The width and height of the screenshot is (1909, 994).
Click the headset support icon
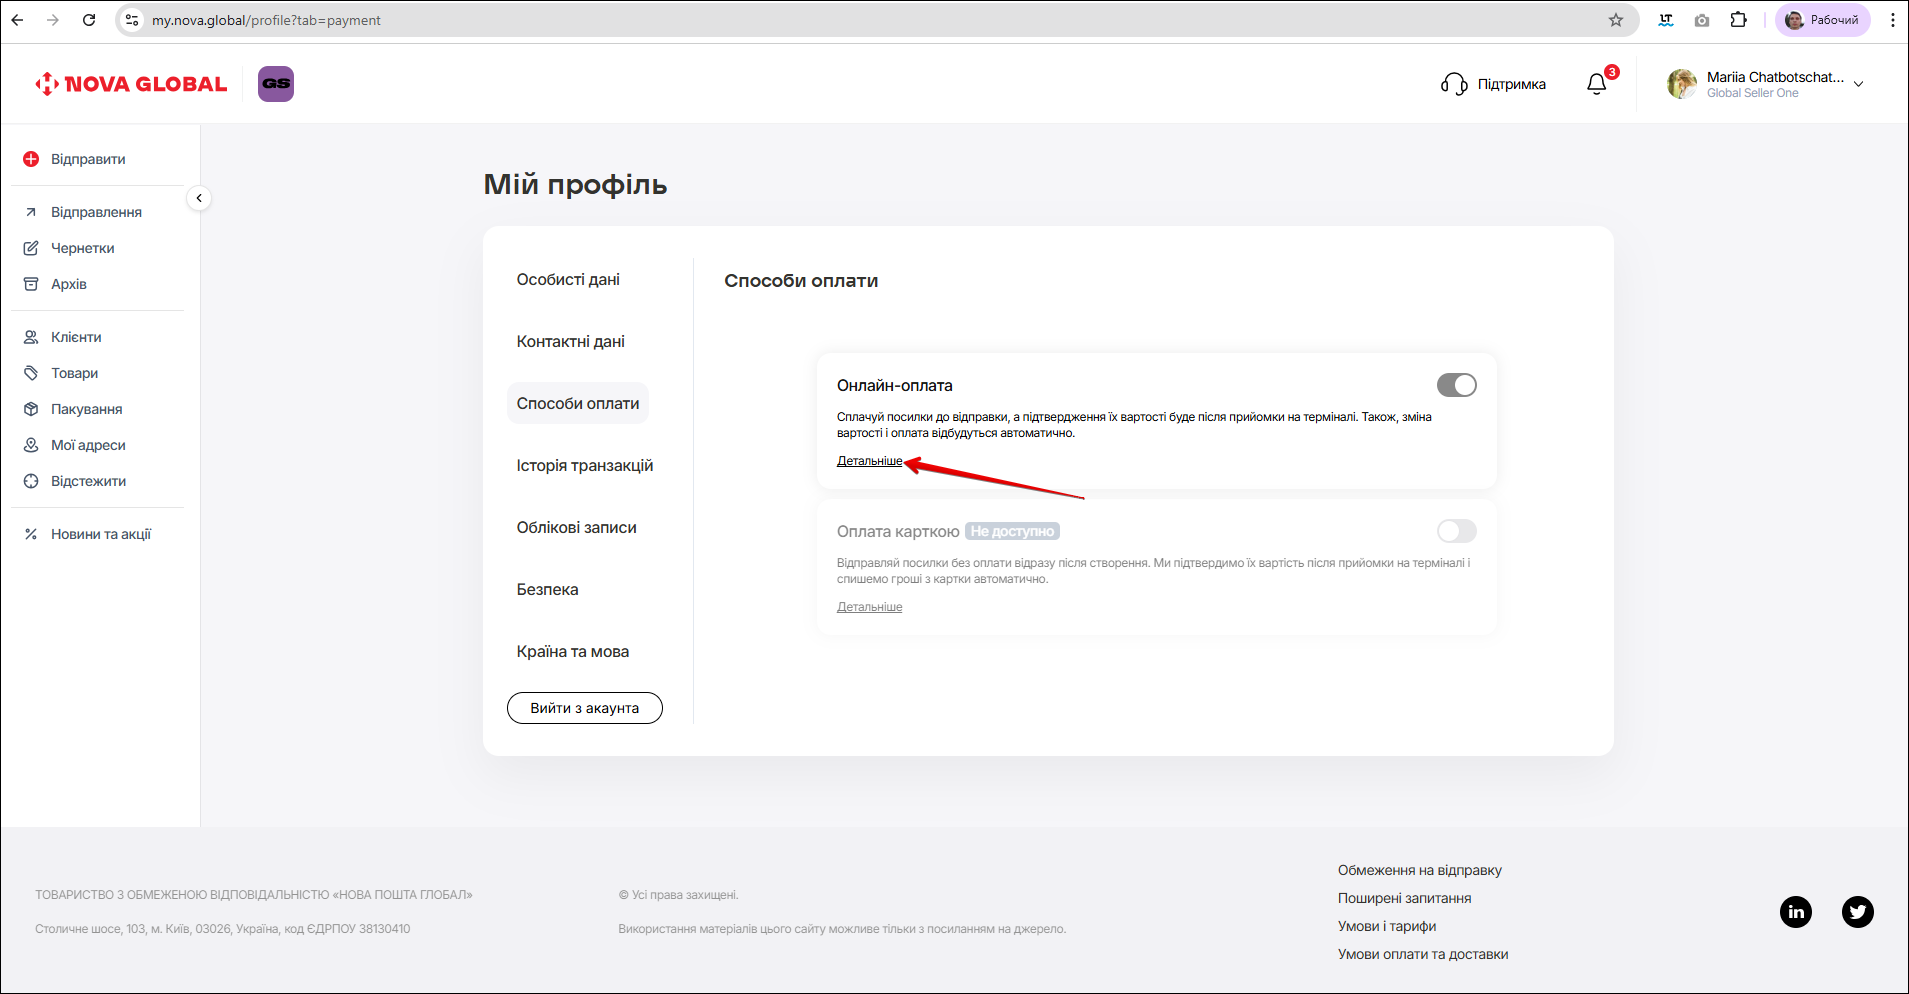pyautogui.click(x=1454, y=84)
